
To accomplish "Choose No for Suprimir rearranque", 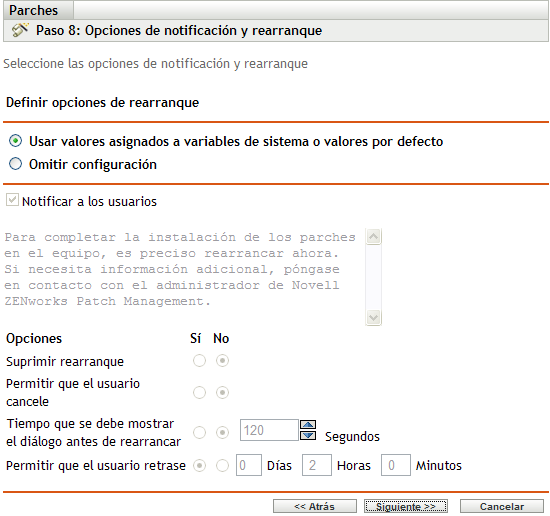I will tap(222, 361).
